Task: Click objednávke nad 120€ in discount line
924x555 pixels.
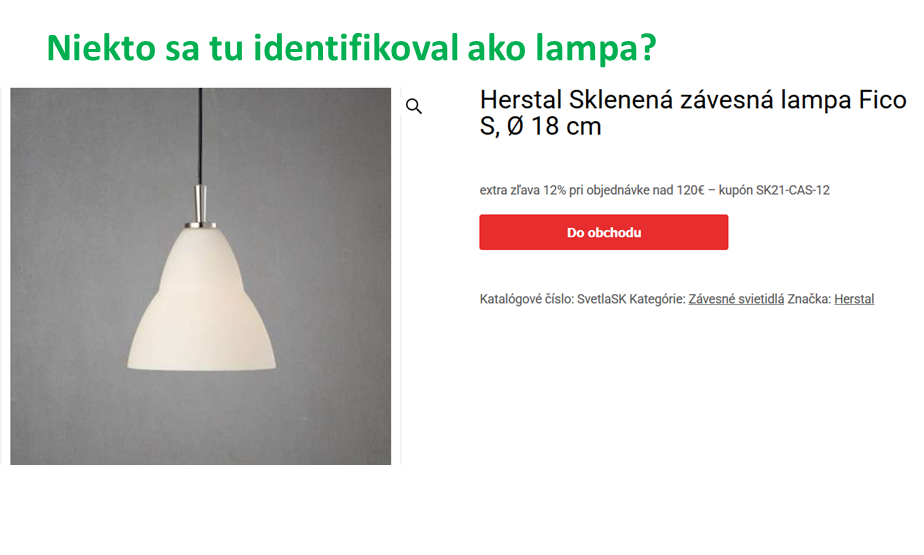Action: pyautogui.click(x=637, y=190)
